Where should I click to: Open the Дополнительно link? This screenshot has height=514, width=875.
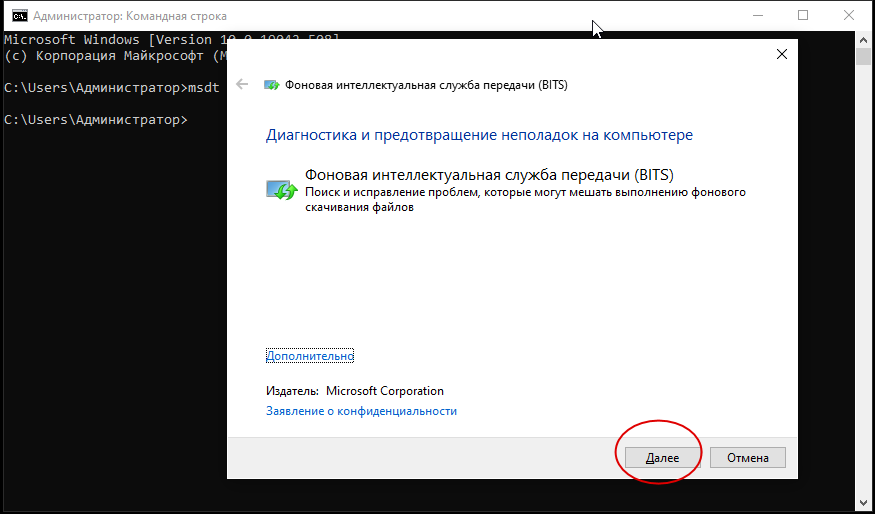(x=310, y=356)
